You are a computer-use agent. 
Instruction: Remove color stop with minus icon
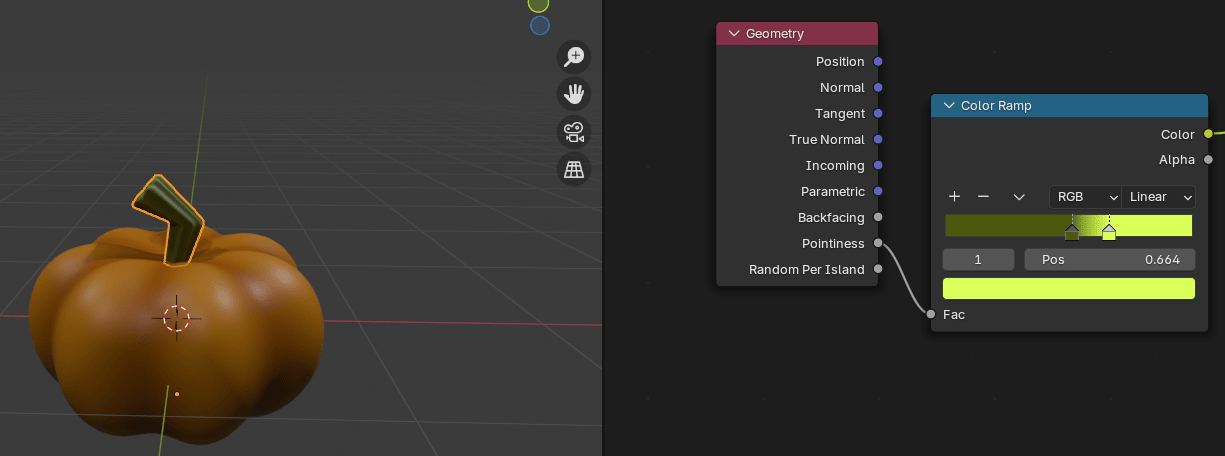pos(983,197)
